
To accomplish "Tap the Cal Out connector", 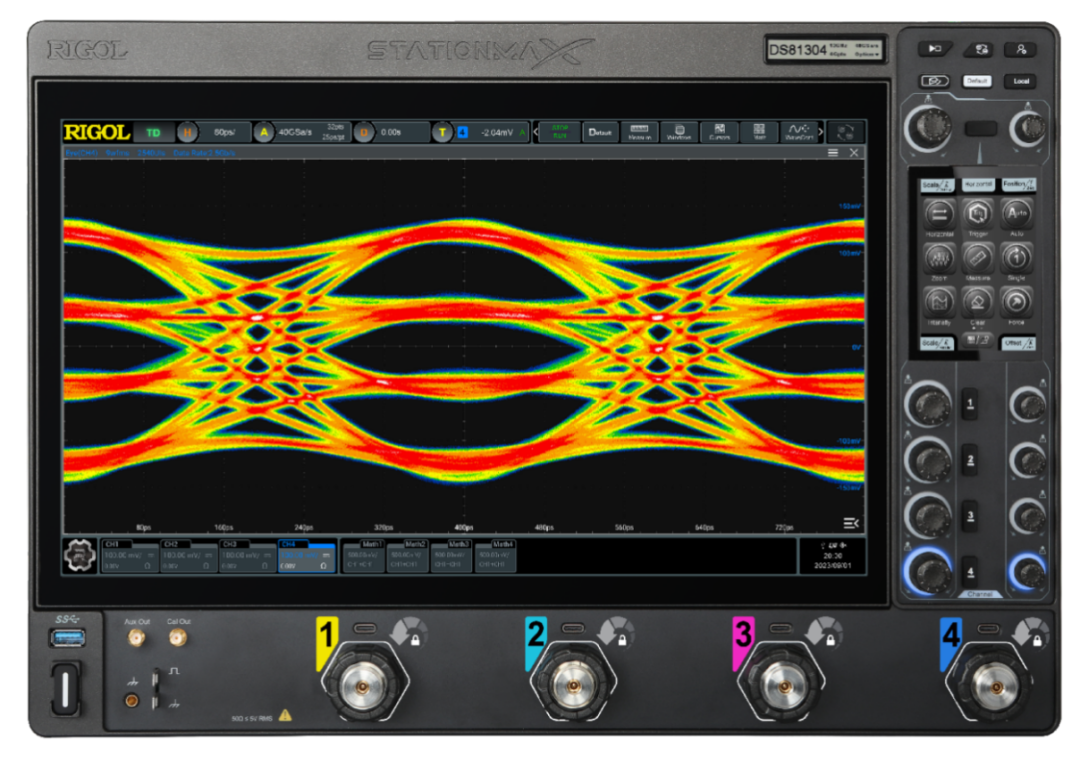I will coord(178,640).
